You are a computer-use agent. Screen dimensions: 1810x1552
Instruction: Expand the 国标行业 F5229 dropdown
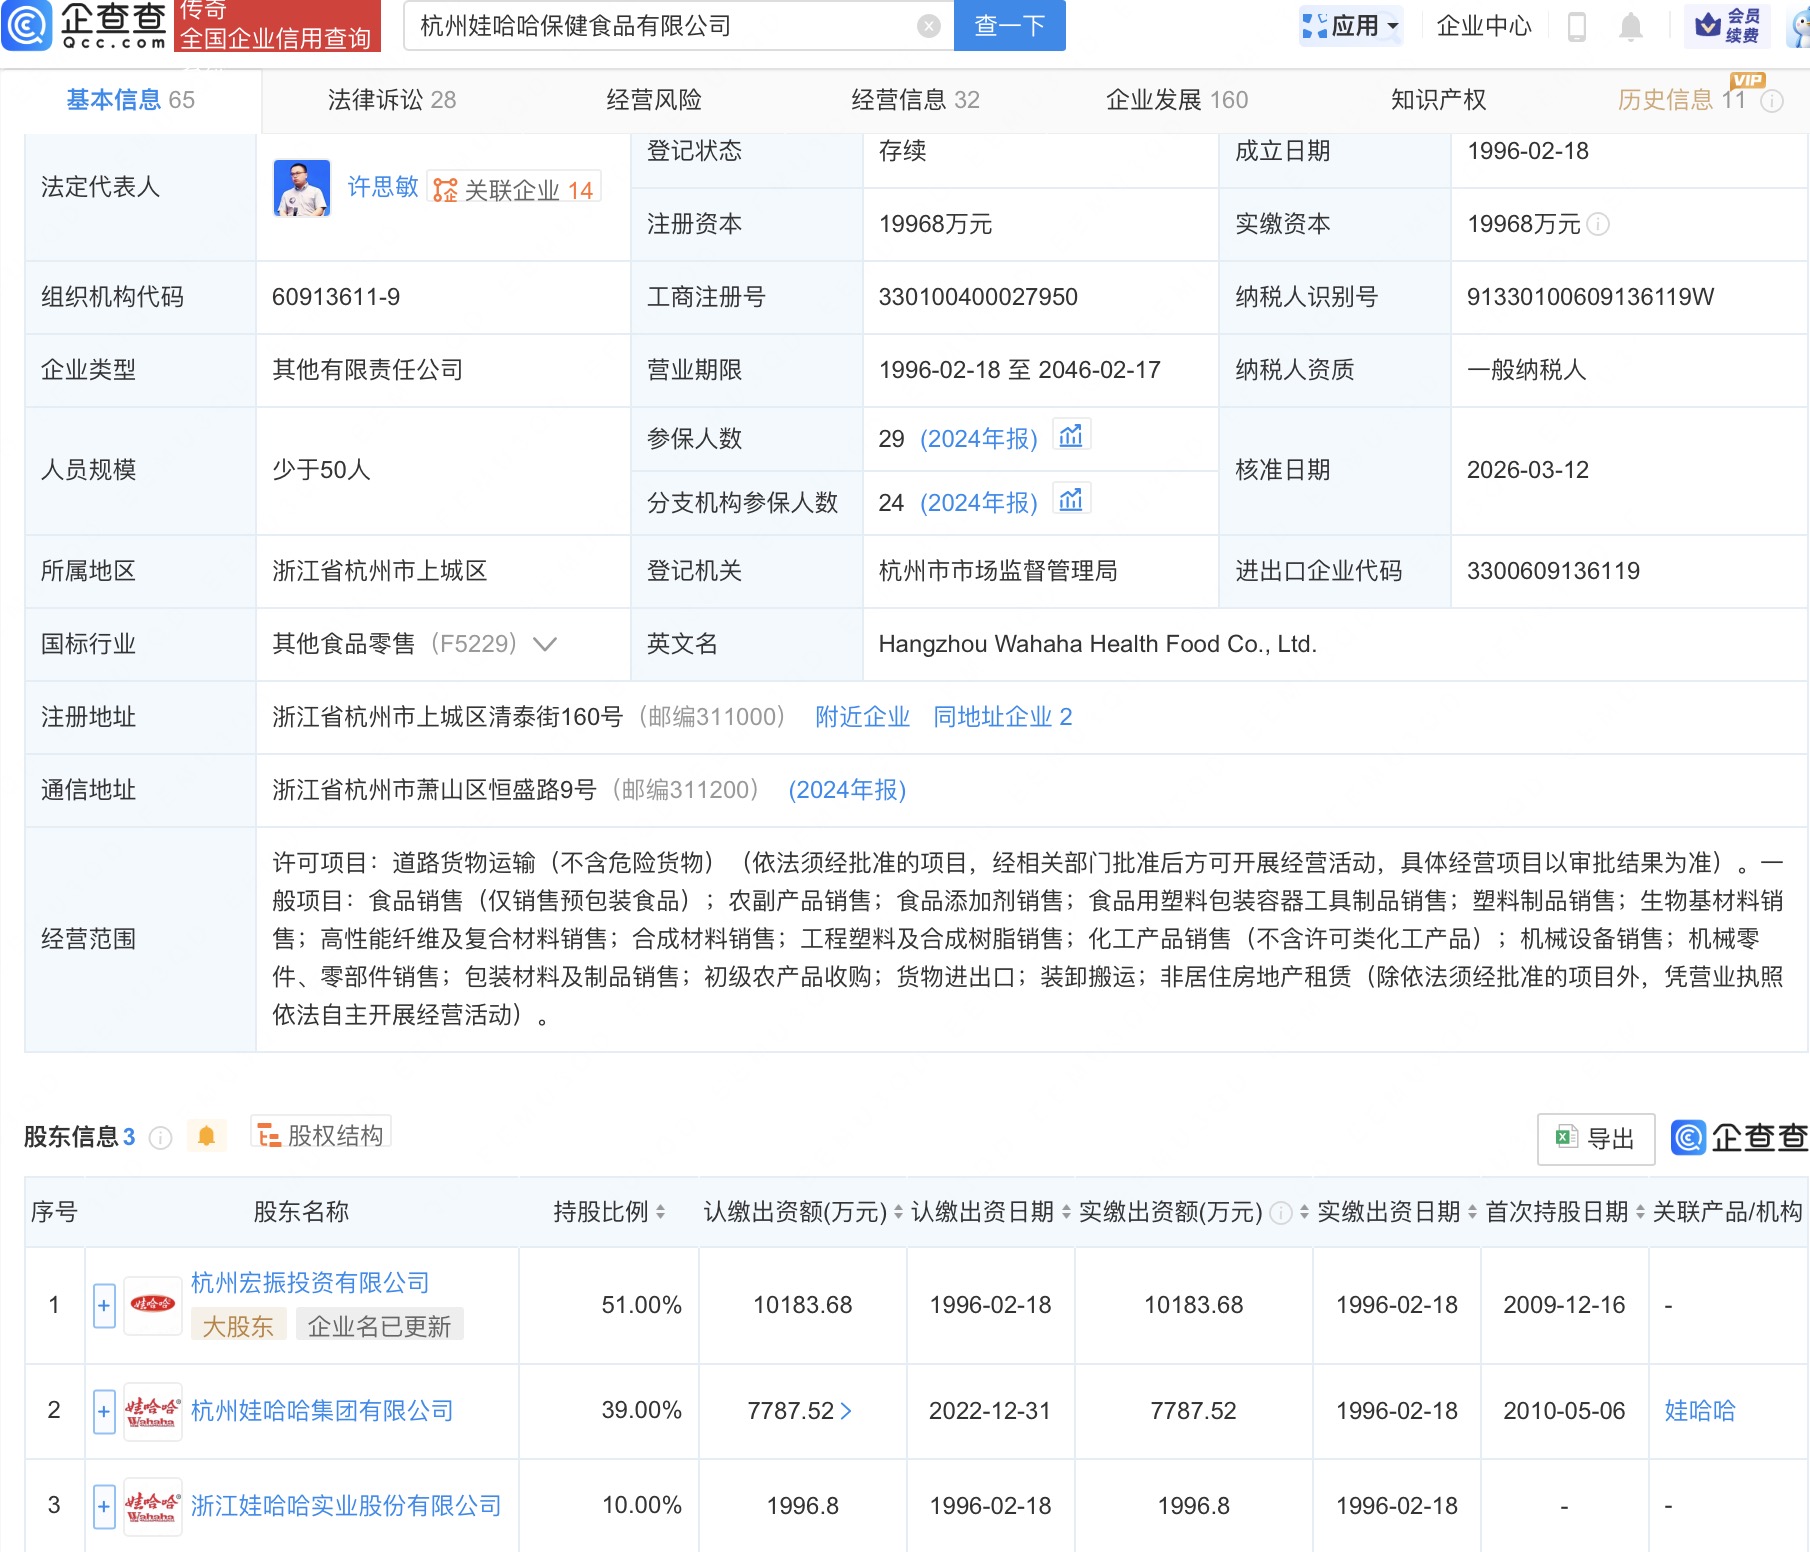tap(544, 645)
